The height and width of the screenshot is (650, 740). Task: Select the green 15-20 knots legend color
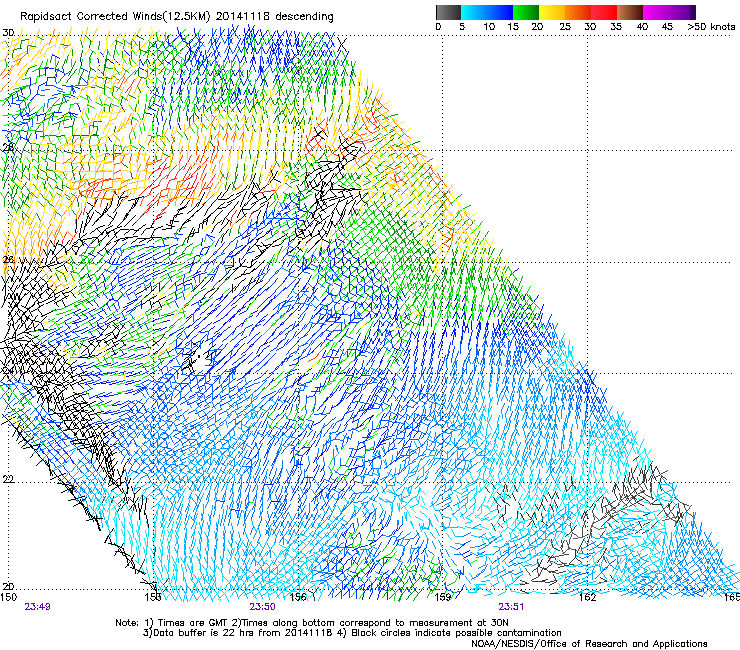(526, 12)
